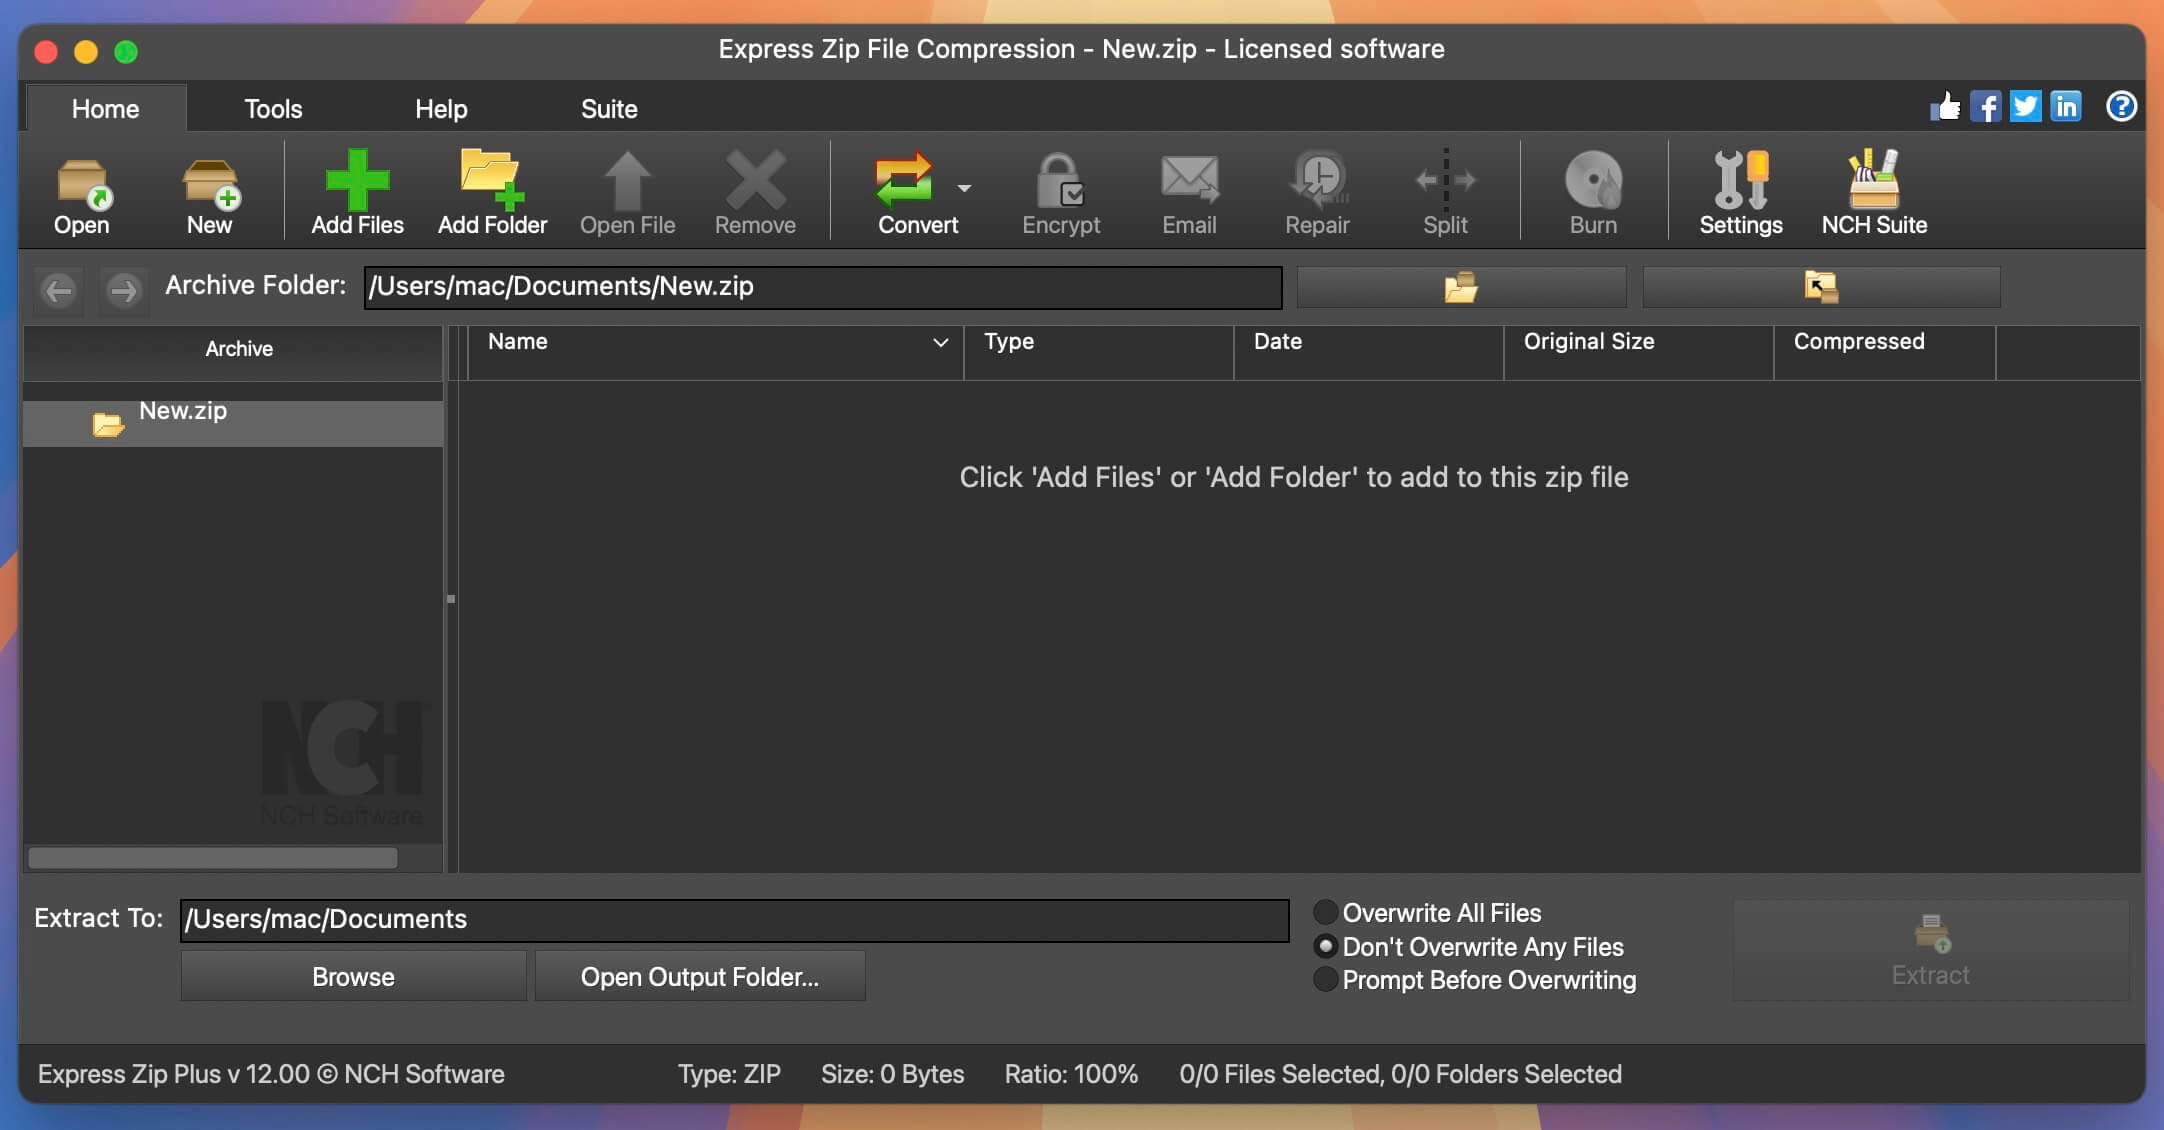This screenshot has height=1130, width=2164.
Task: Enable Prompt Before Overwriting
Action: coord(1326,980)
